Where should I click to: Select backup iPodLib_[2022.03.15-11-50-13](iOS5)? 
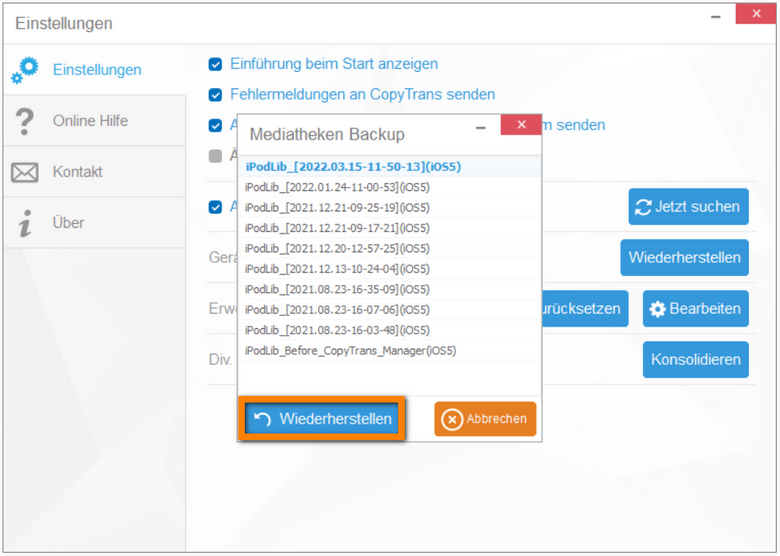tap(390, 167)
